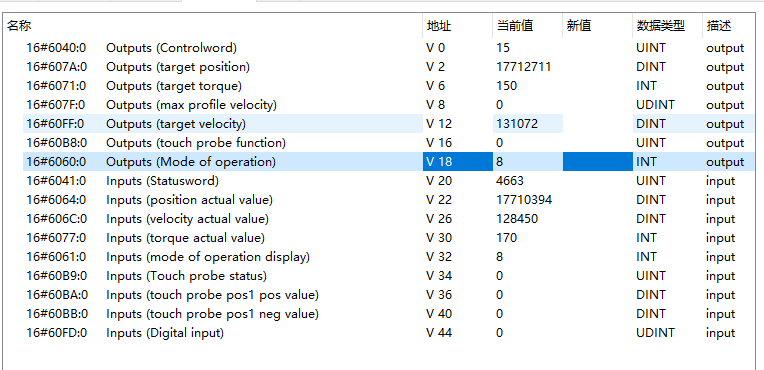Click new value cell for Controlword
Screen dimensions: 764x370
point(597,48)
